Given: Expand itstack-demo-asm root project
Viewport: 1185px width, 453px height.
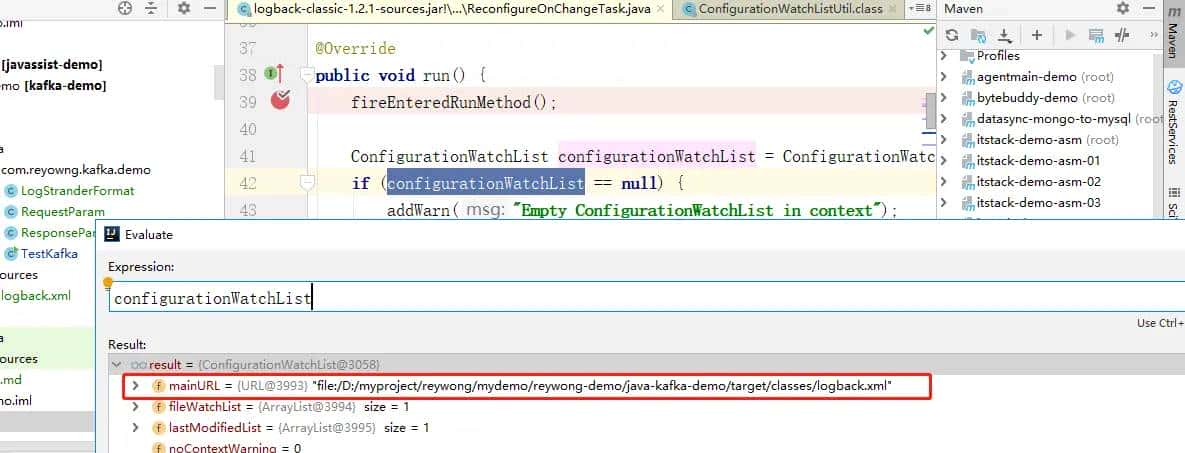Looking at the screenshot, I should click(944, 140).
